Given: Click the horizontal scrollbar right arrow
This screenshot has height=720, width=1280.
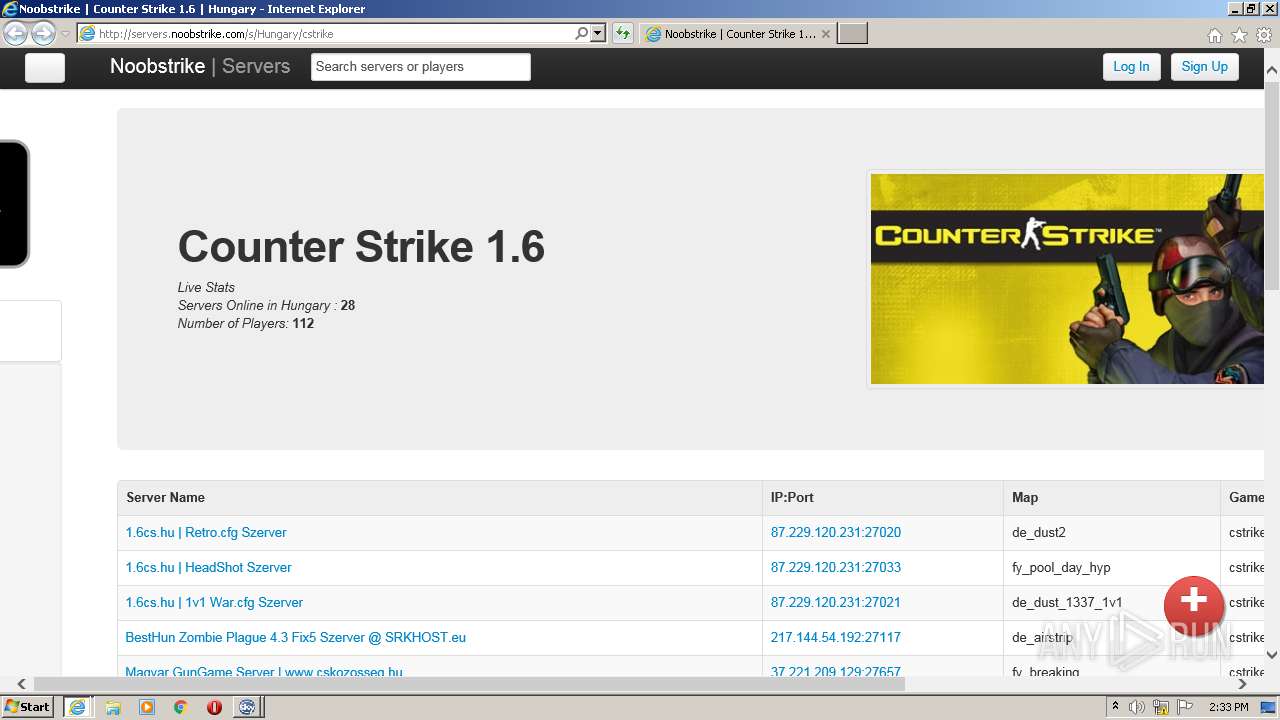Looking at the screenshot, I should click(x=1243, y=684).
